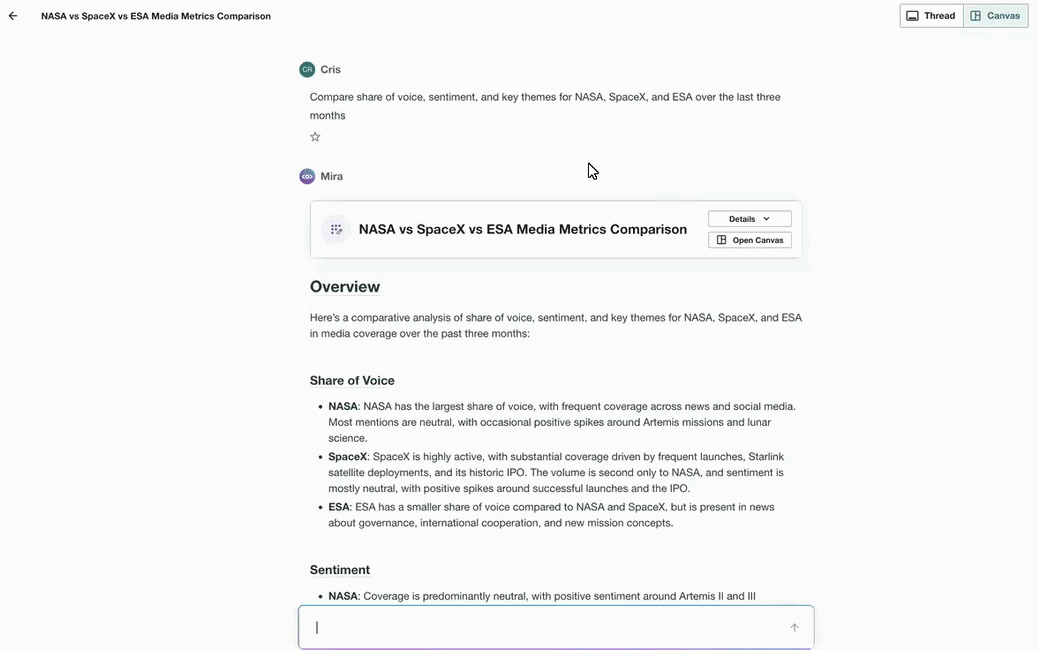Click the Thread view icon
1038x650 pixels.
pyautogui.click(x=912, y=16)
